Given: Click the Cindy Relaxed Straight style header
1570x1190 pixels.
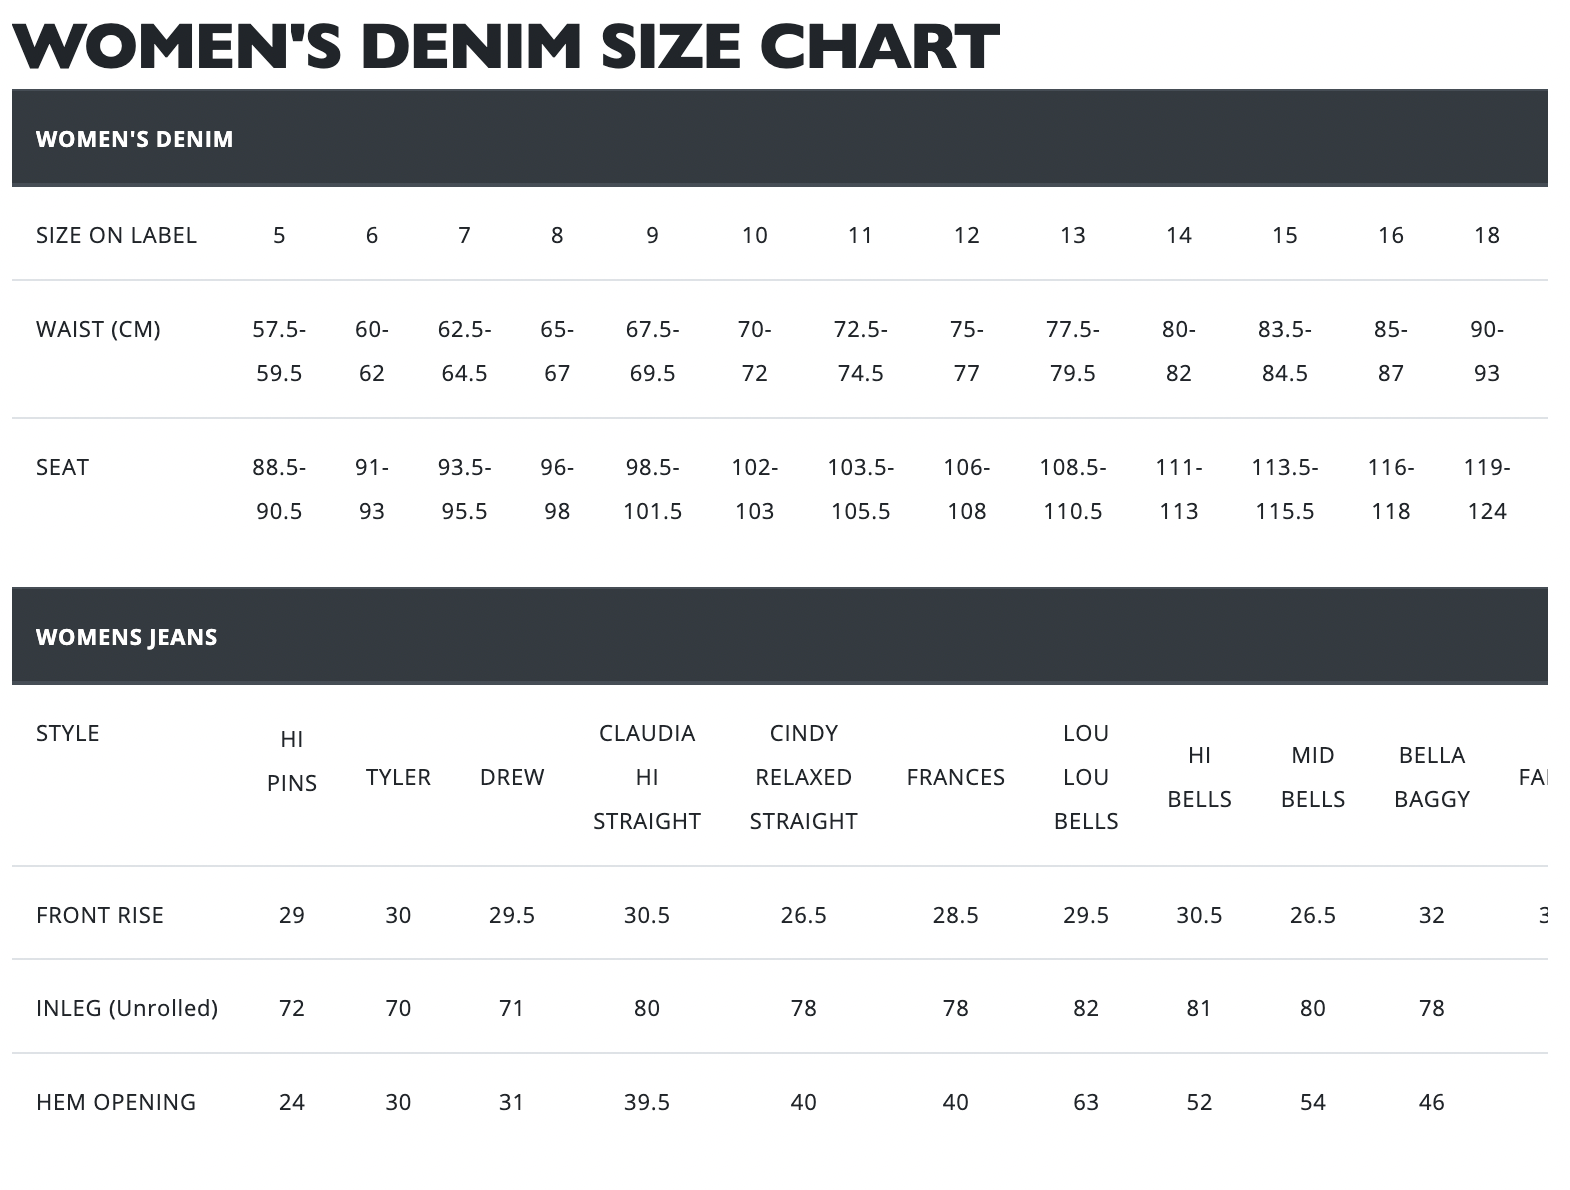Looking at the screenshot, I should (x=803, y=777).
